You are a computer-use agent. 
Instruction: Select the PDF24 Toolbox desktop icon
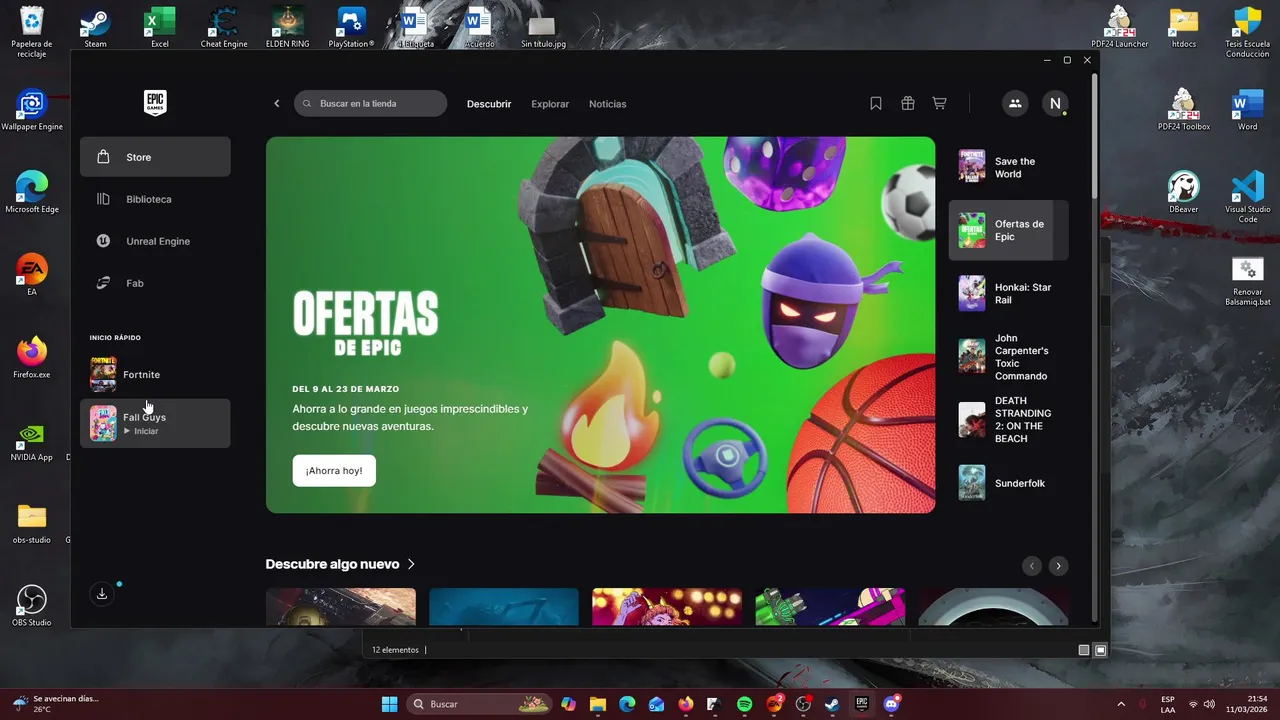1184,110
